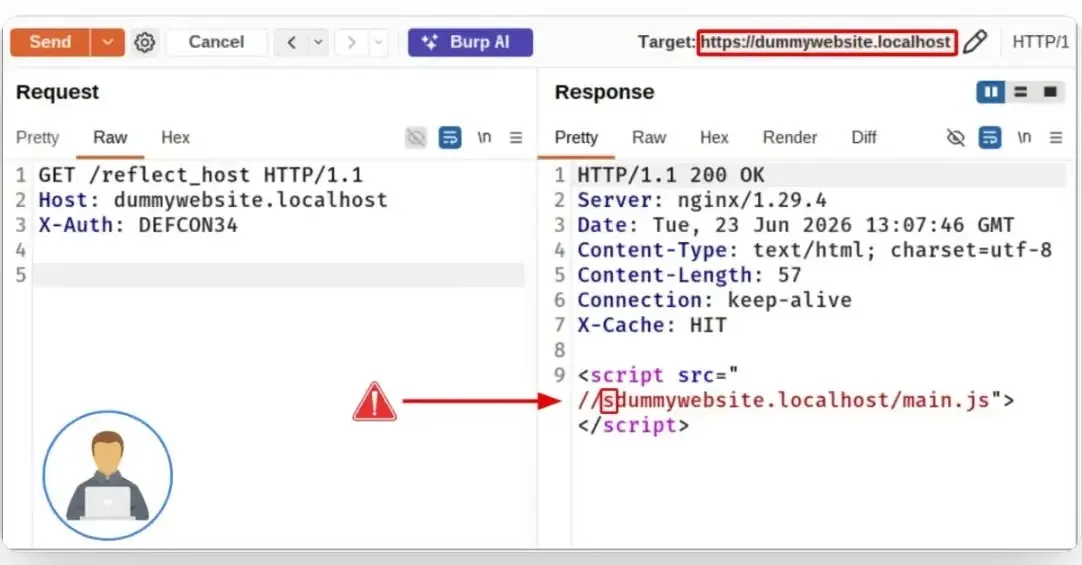
Task: Click the orange Send button
Action: tap(50, 42)
